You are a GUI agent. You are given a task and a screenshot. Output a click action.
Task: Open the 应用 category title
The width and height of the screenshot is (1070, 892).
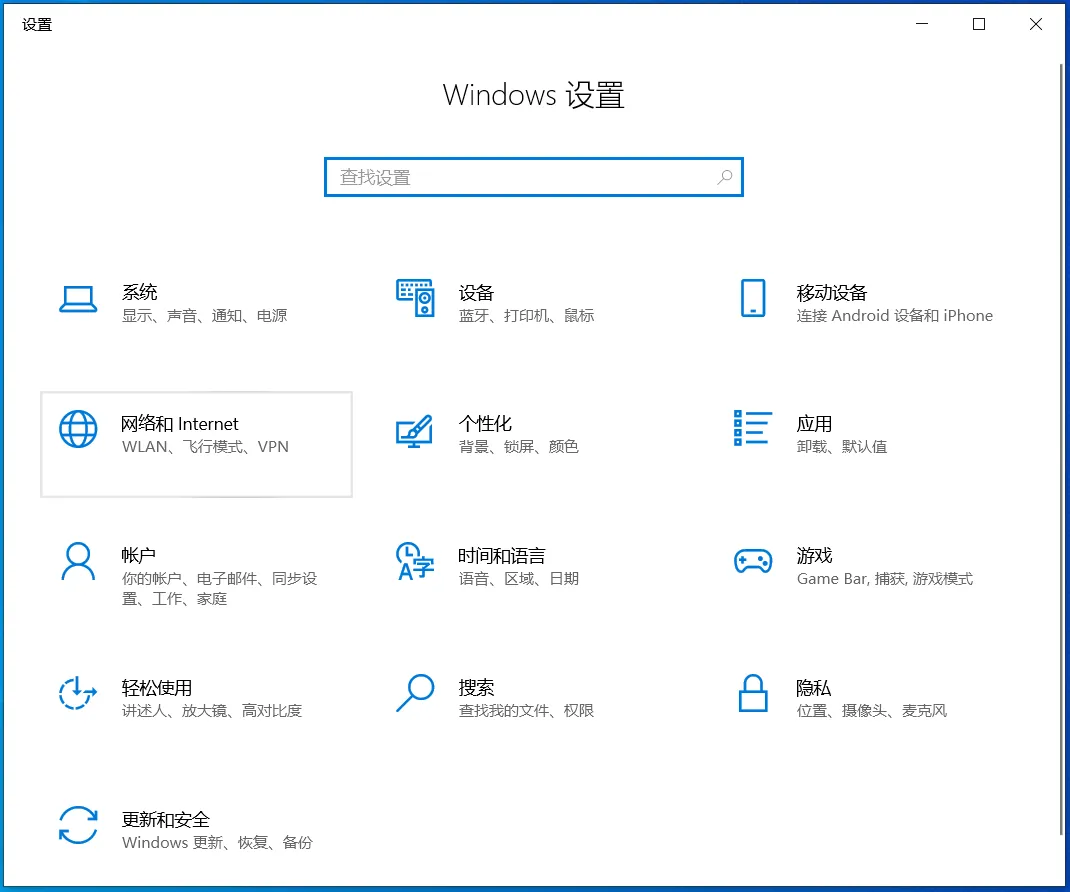click(814, 424)
